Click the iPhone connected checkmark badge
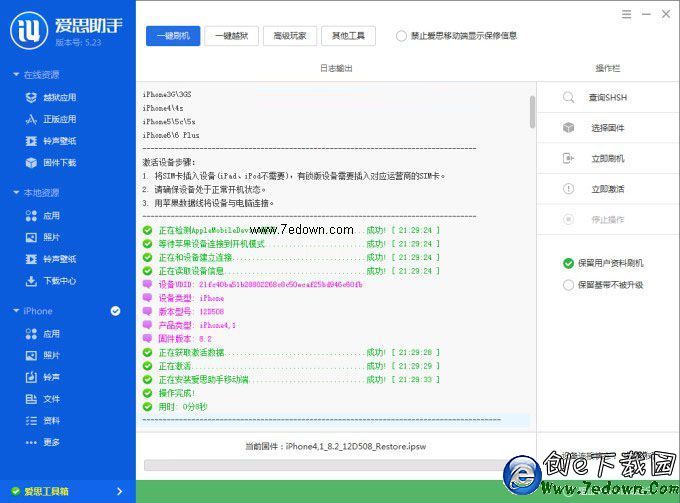680x503 pixels. click(115, 310)
